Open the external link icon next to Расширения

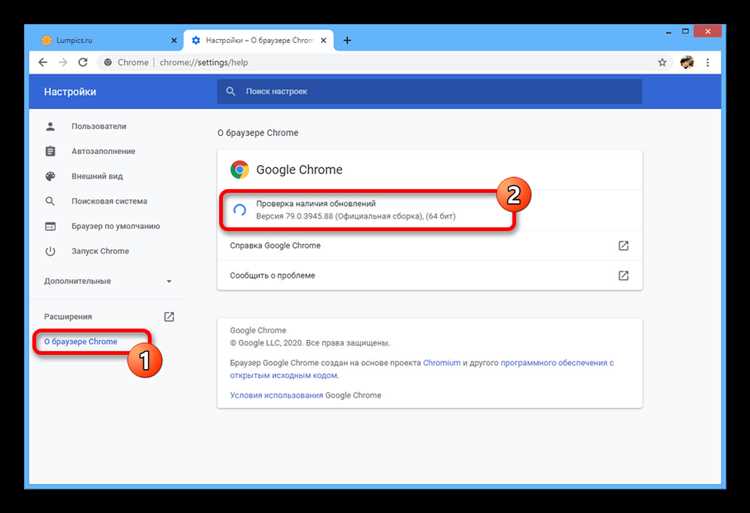(x=169, y=317)
